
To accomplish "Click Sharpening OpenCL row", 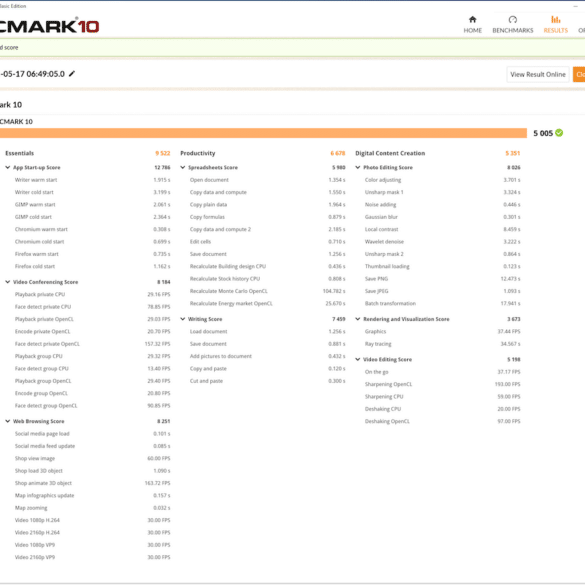I will [x=442, y=384].
